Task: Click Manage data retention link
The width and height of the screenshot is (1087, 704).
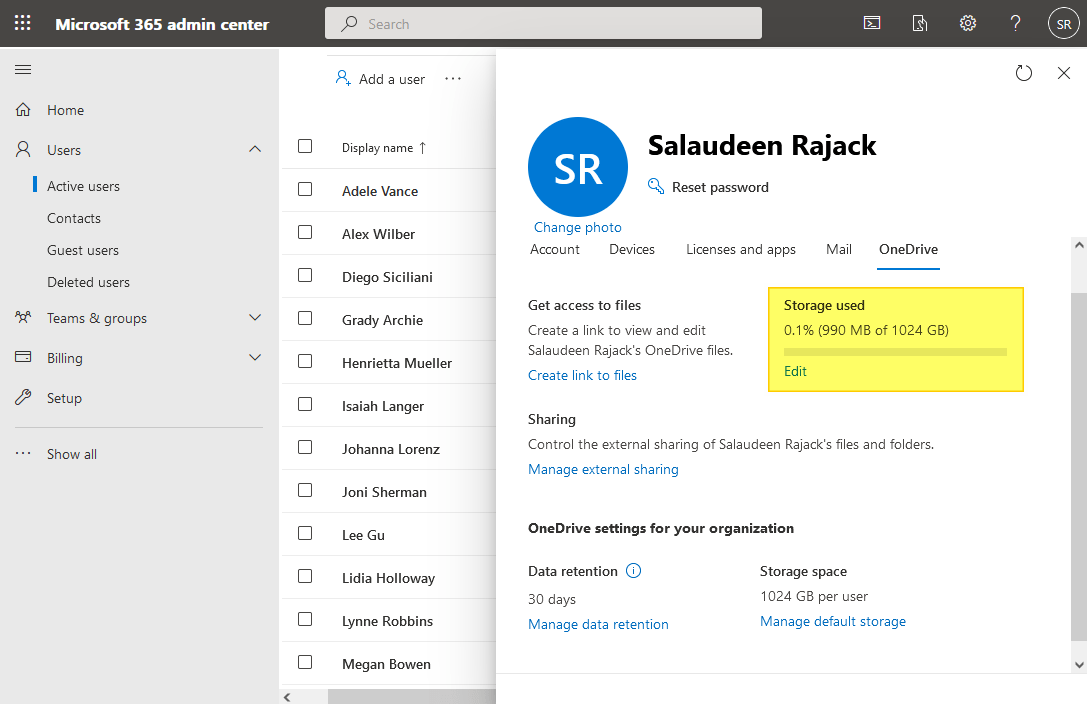Action: pos(598,624)
